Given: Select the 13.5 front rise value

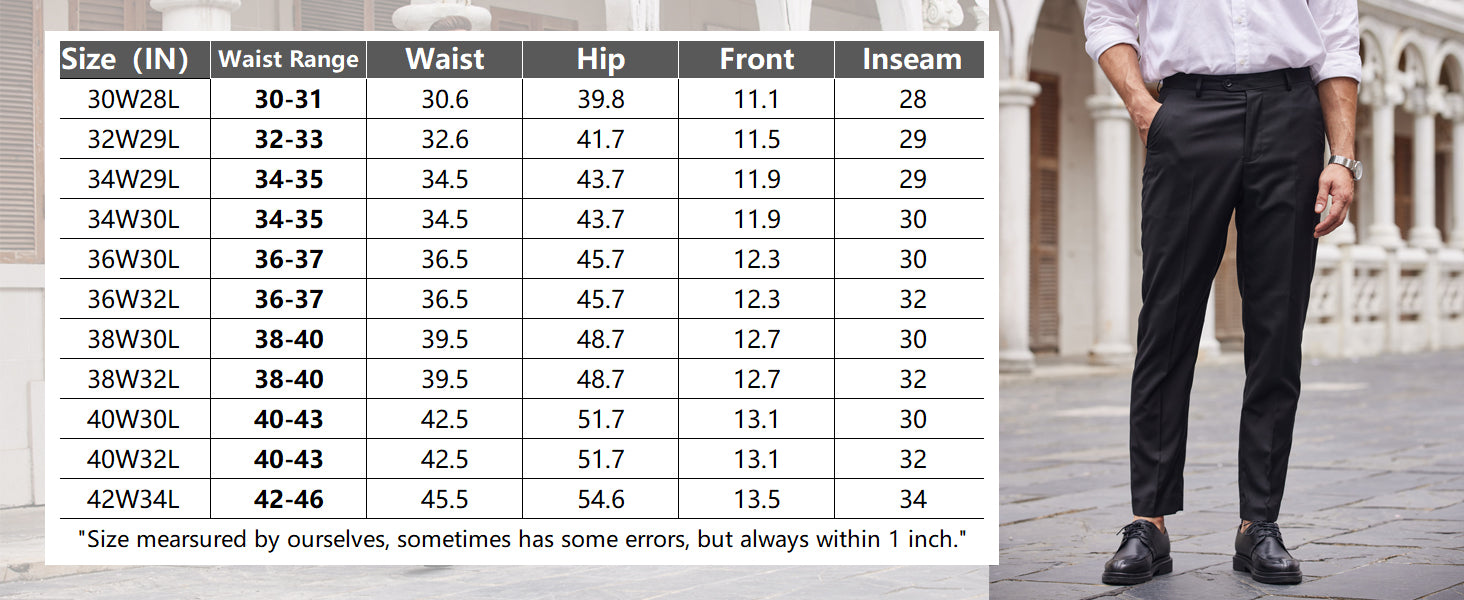Looking at the screenshot, I should point(756,500).
